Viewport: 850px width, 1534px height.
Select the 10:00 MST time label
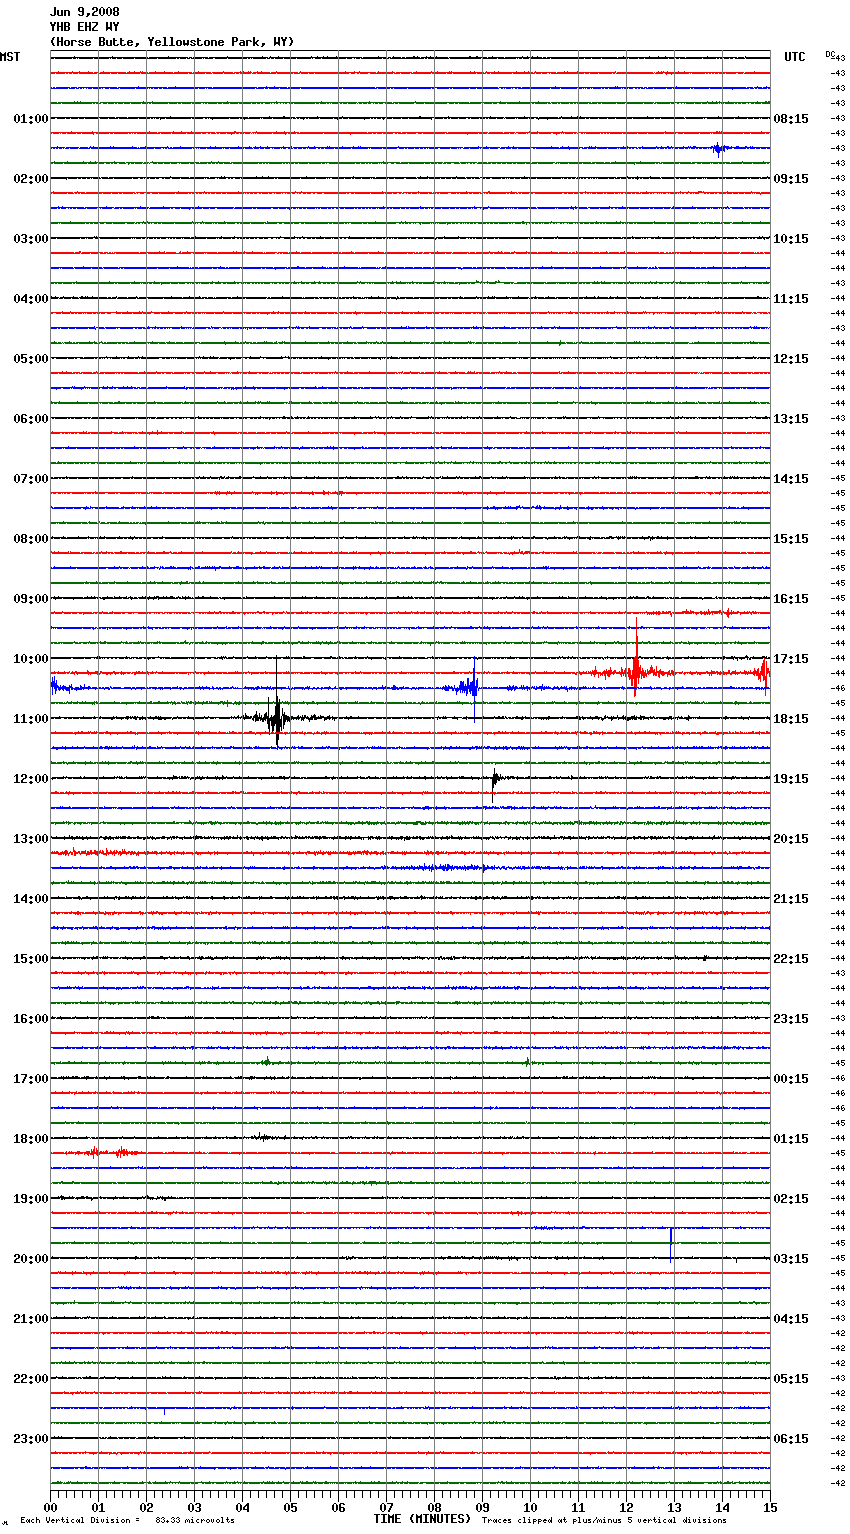tap(30, 659)
